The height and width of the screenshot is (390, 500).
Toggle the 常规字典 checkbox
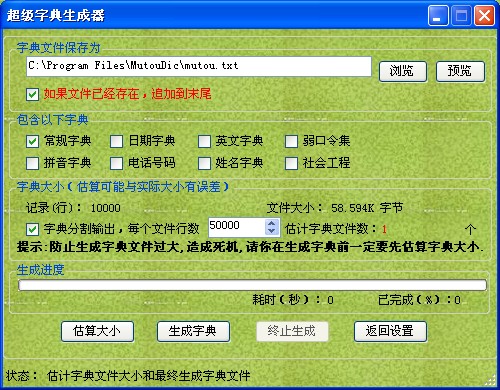pyautogui.click(x=33, y=141)
